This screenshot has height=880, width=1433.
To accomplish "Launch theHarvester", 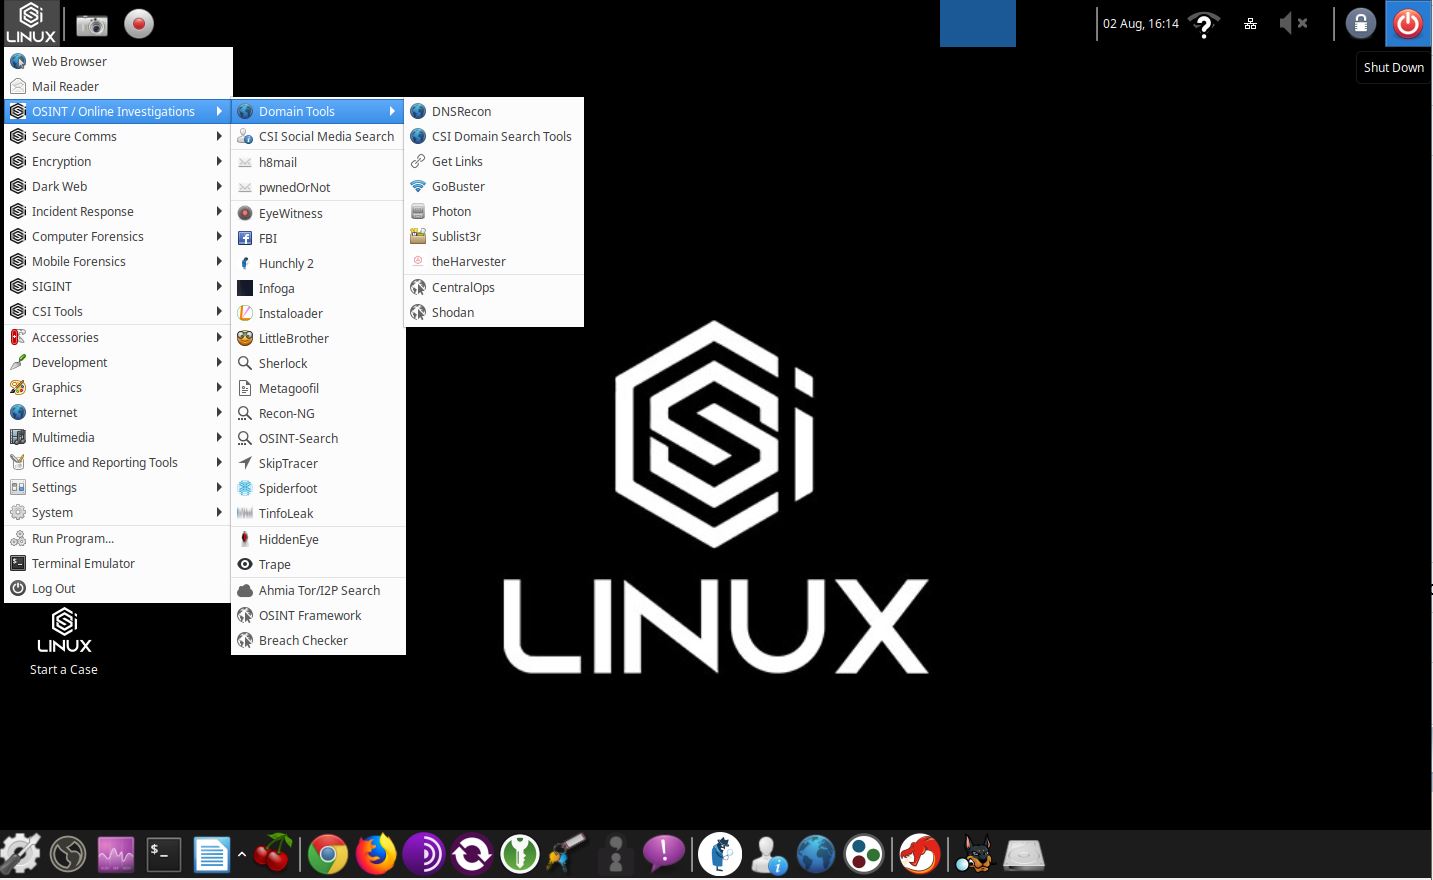I will point(494,261).
